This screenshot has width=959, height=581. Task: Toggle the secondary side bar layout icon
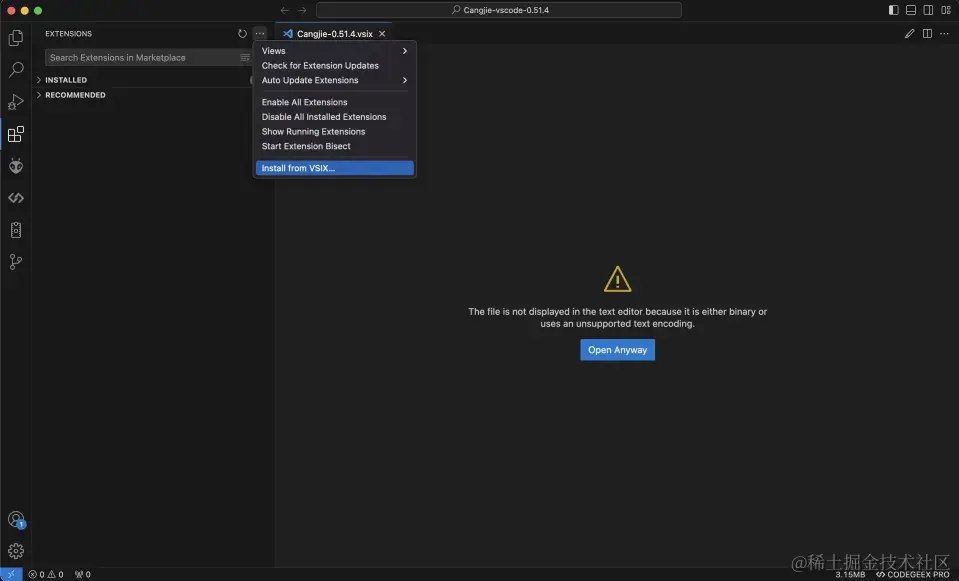tap(928, 10)
